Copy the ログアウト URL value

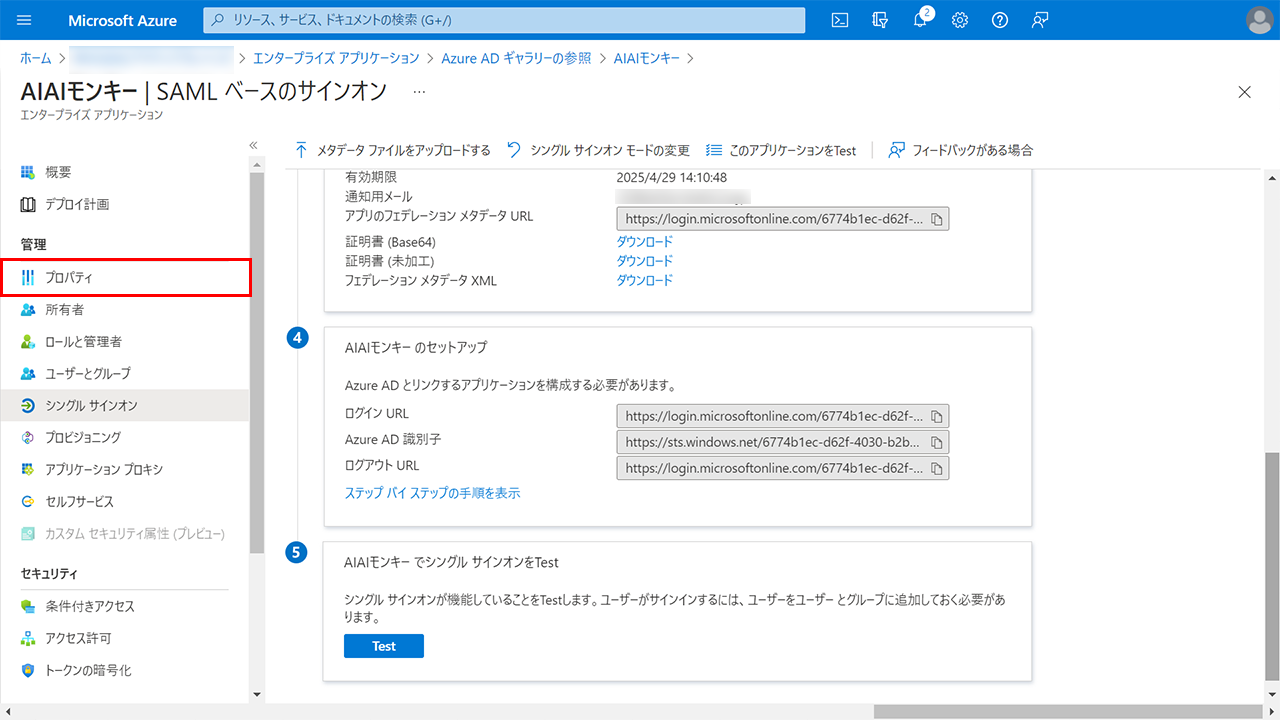(x=937, y=468)
